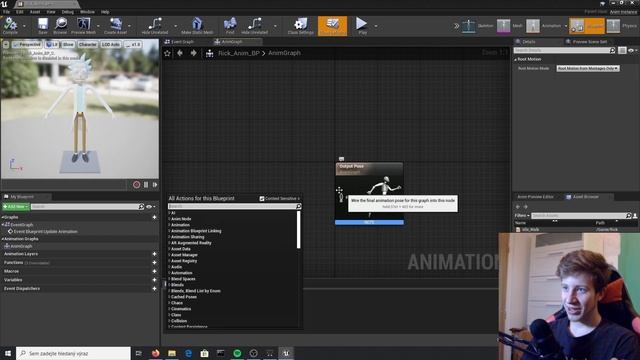
Task: Click the Browse magnifier icon
Action: pos(60,26)
